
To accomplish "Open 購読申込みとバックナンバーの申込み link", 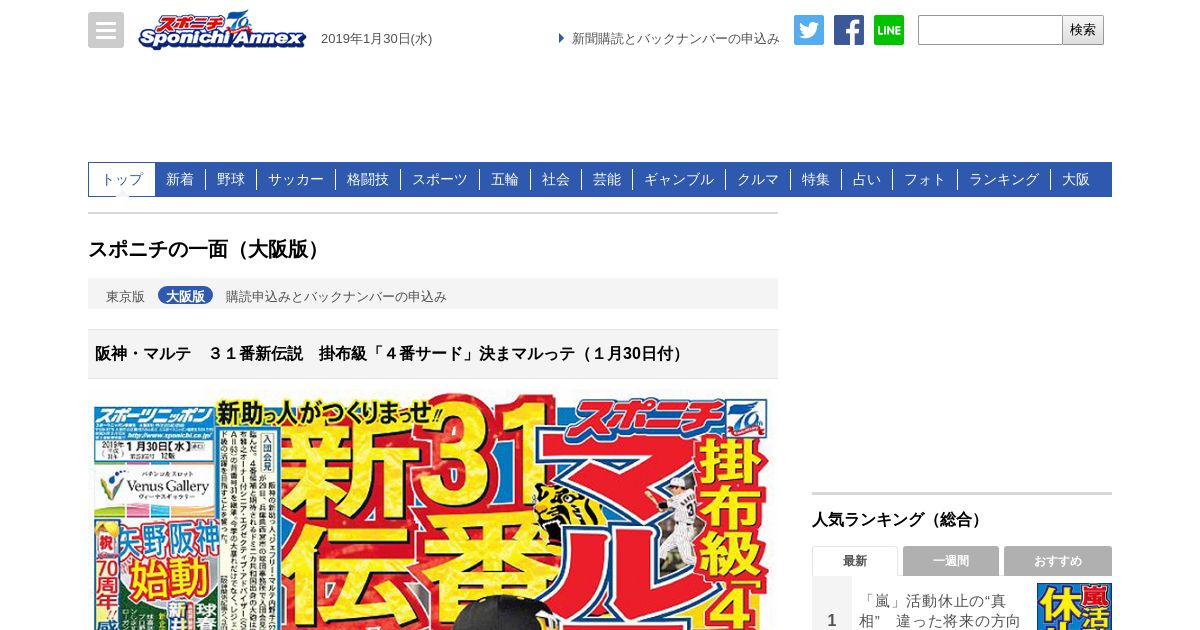I will tap(336, 296).
